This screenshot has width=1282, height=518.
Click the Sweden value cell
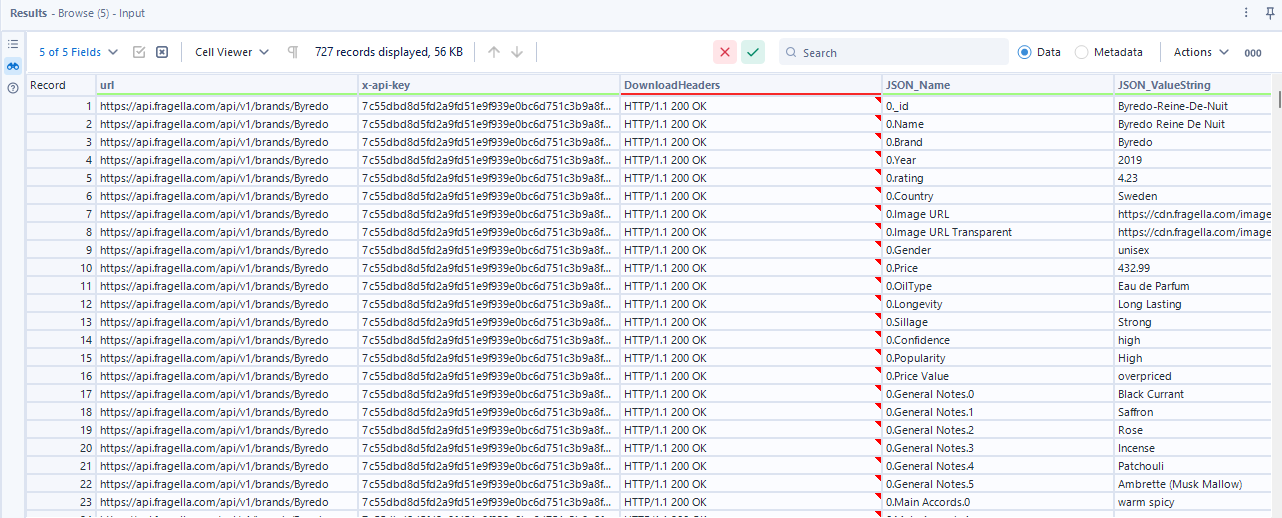pyautogui.click(x=1193, y=196)
